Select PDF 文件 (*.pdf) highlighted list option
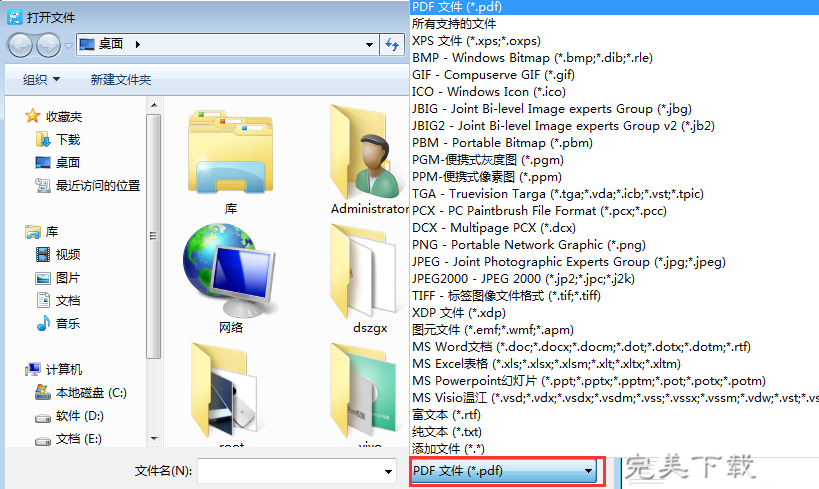 click(x=614, y=7)
